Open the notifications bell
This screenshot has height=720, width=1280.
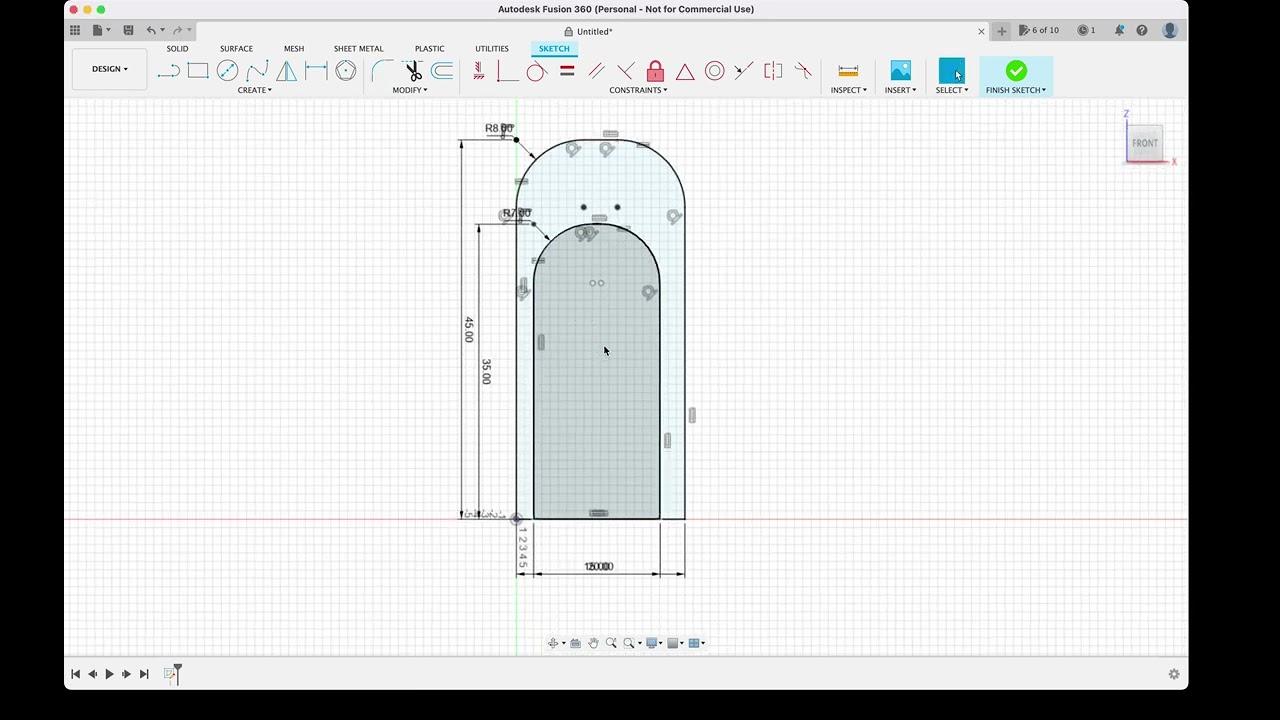tap(1119, 30)
